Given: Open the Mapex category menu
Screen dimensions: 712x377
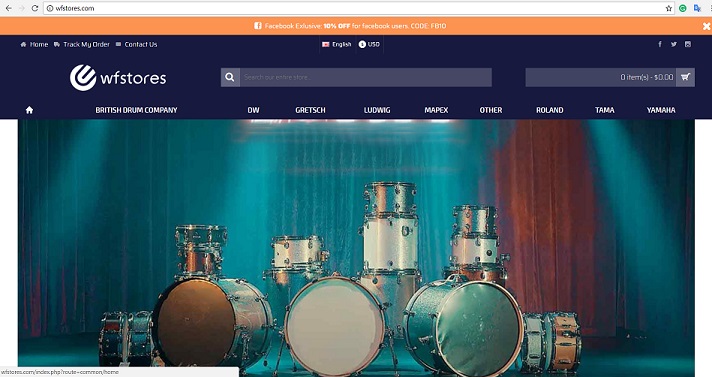Looking at the screenshot, I should pyautogui.click(x=436, y=110).
